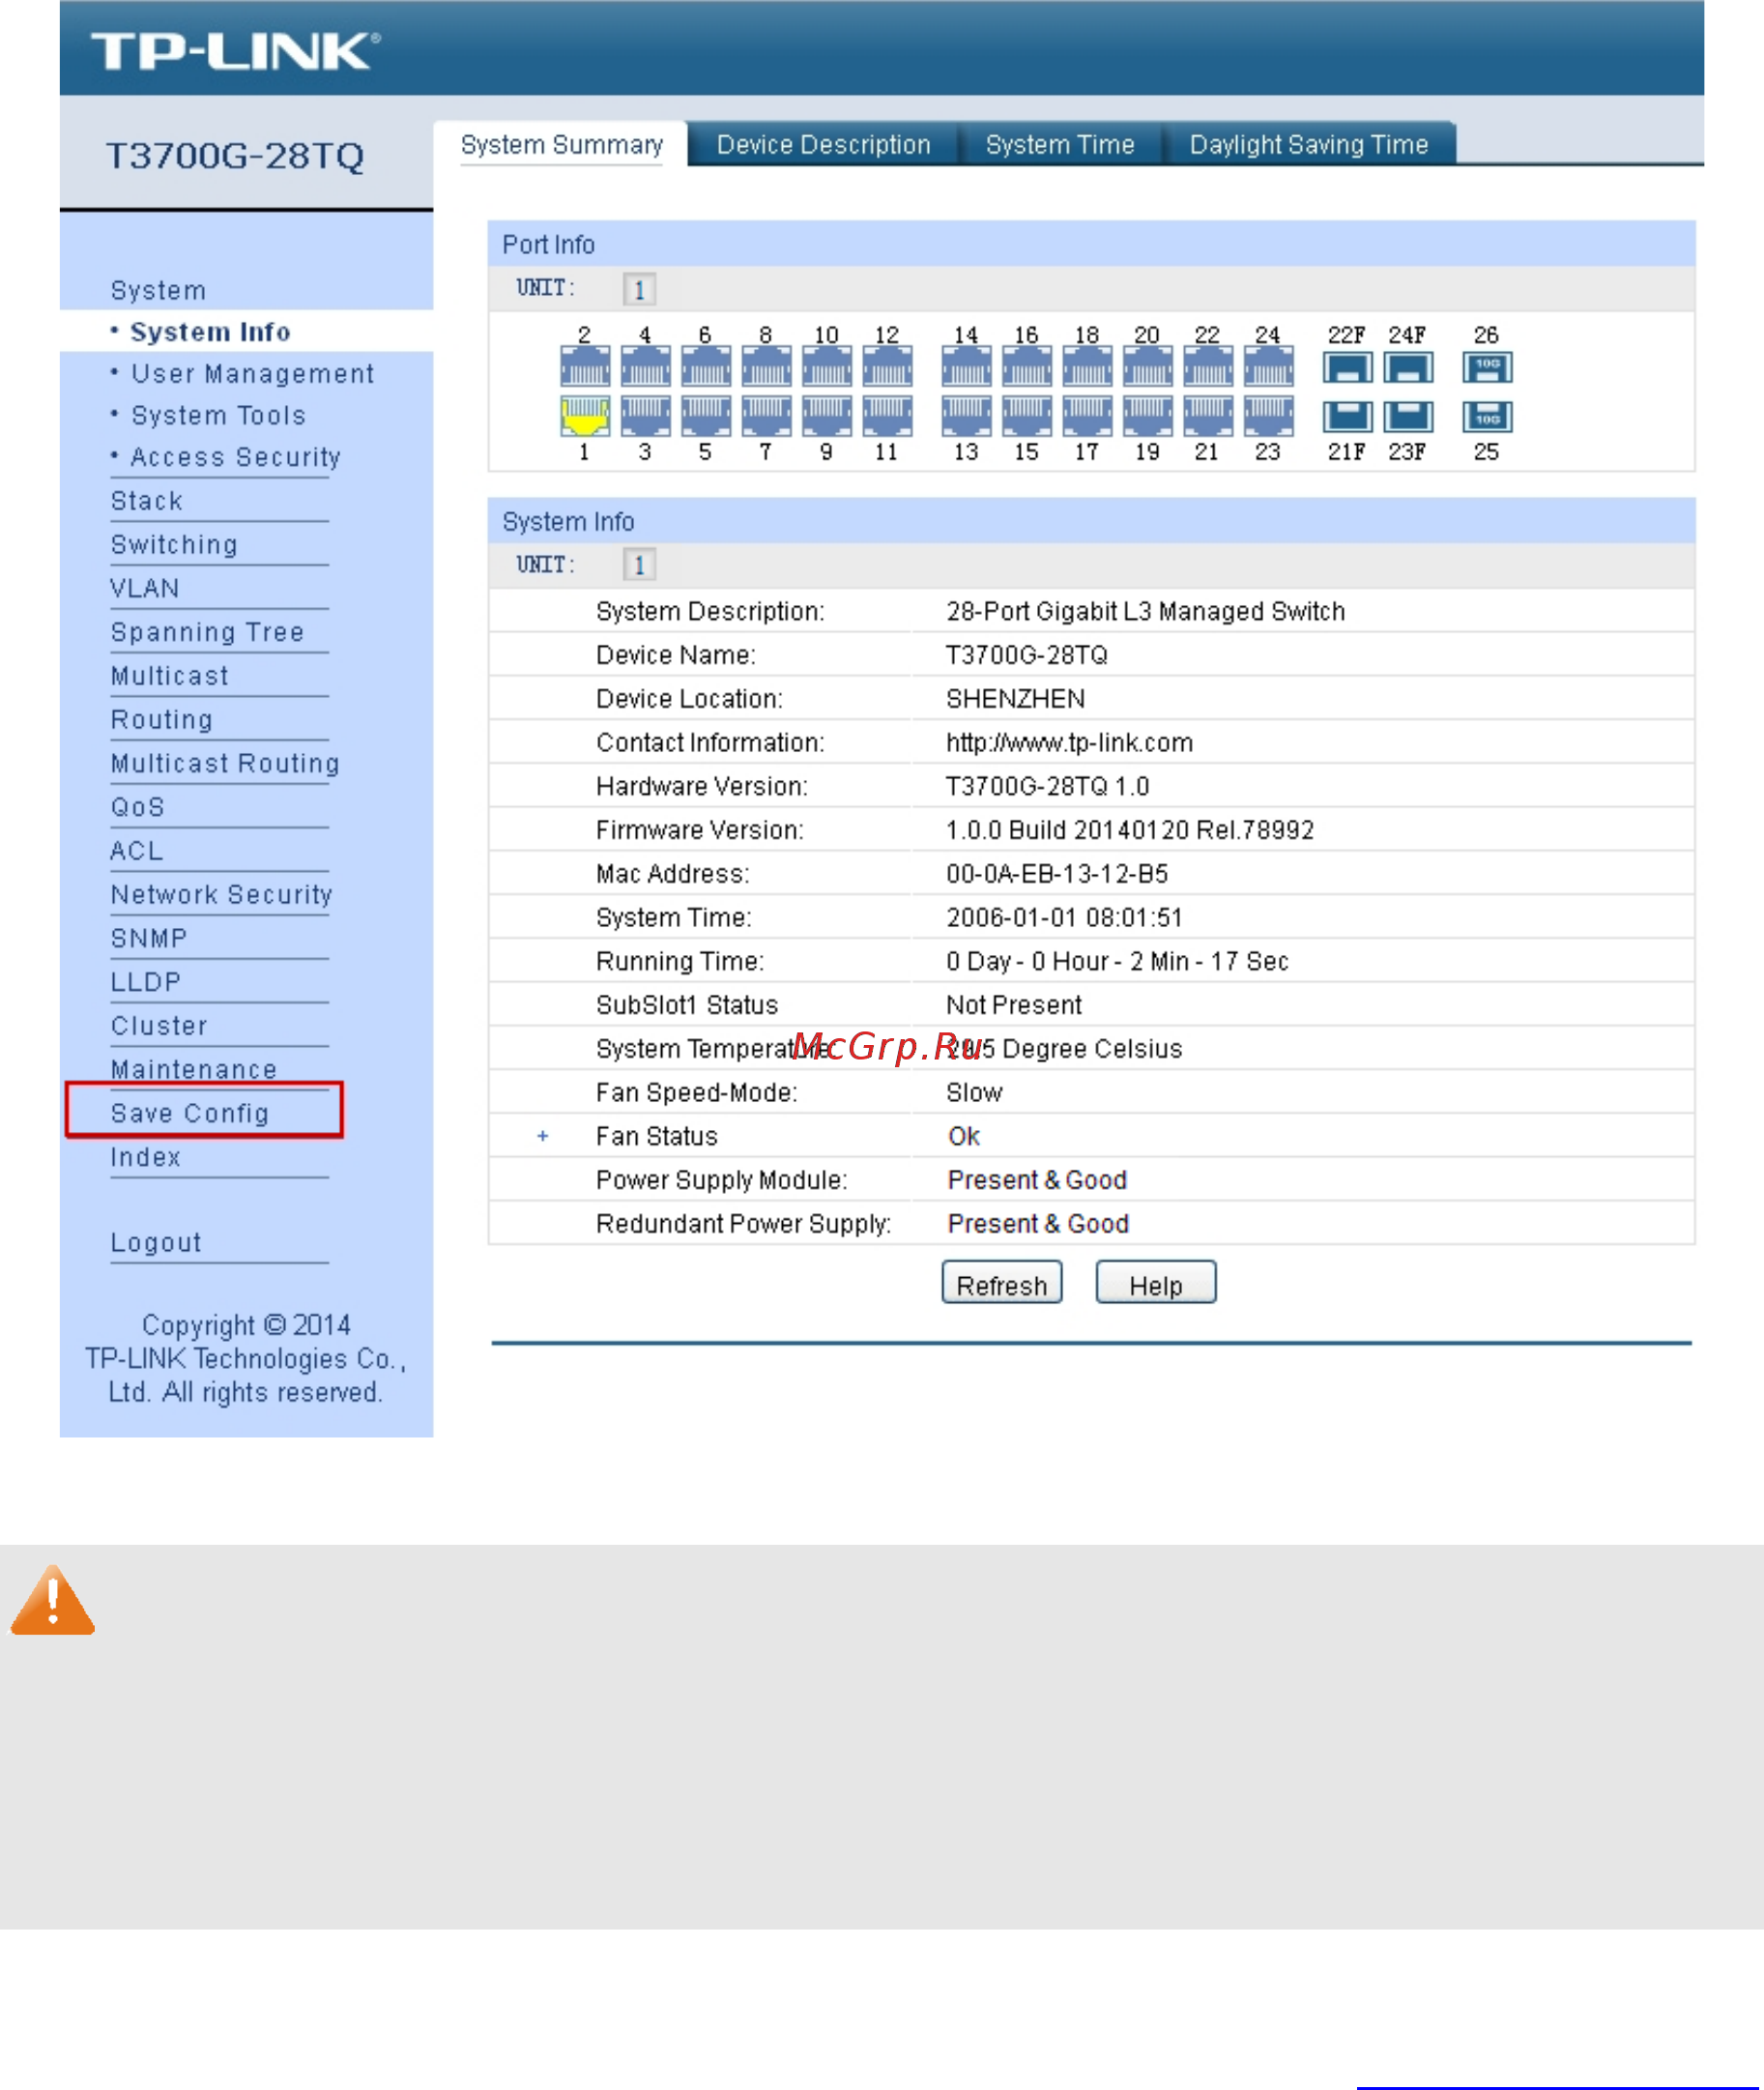Screen dimensions: 1764x2090
Task: Click Logout link
Action: point(155,1242)
